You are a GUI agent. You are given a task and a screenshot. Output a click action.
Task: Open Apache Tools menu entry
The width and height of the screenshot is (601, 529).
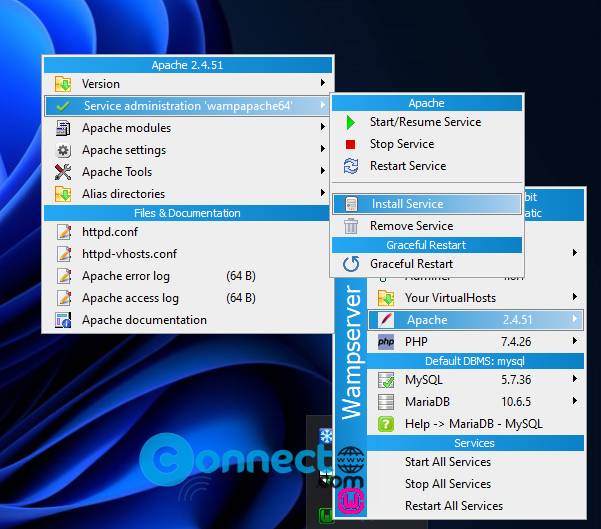187,172
